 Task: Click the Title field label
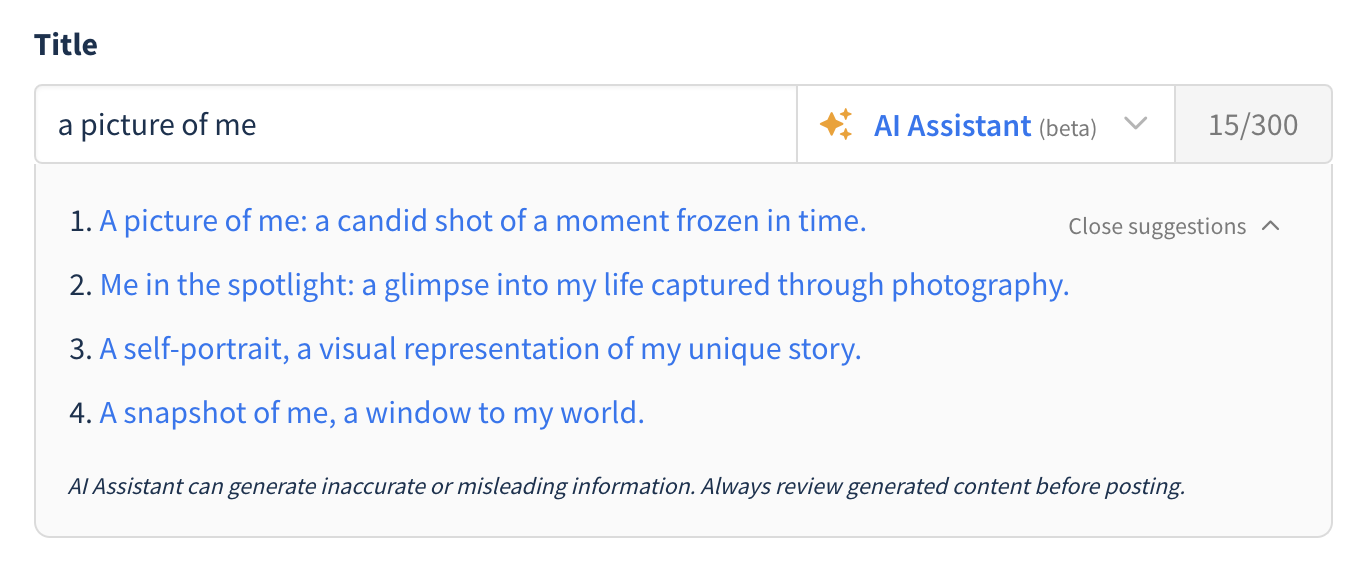click(x=66, y=45)
